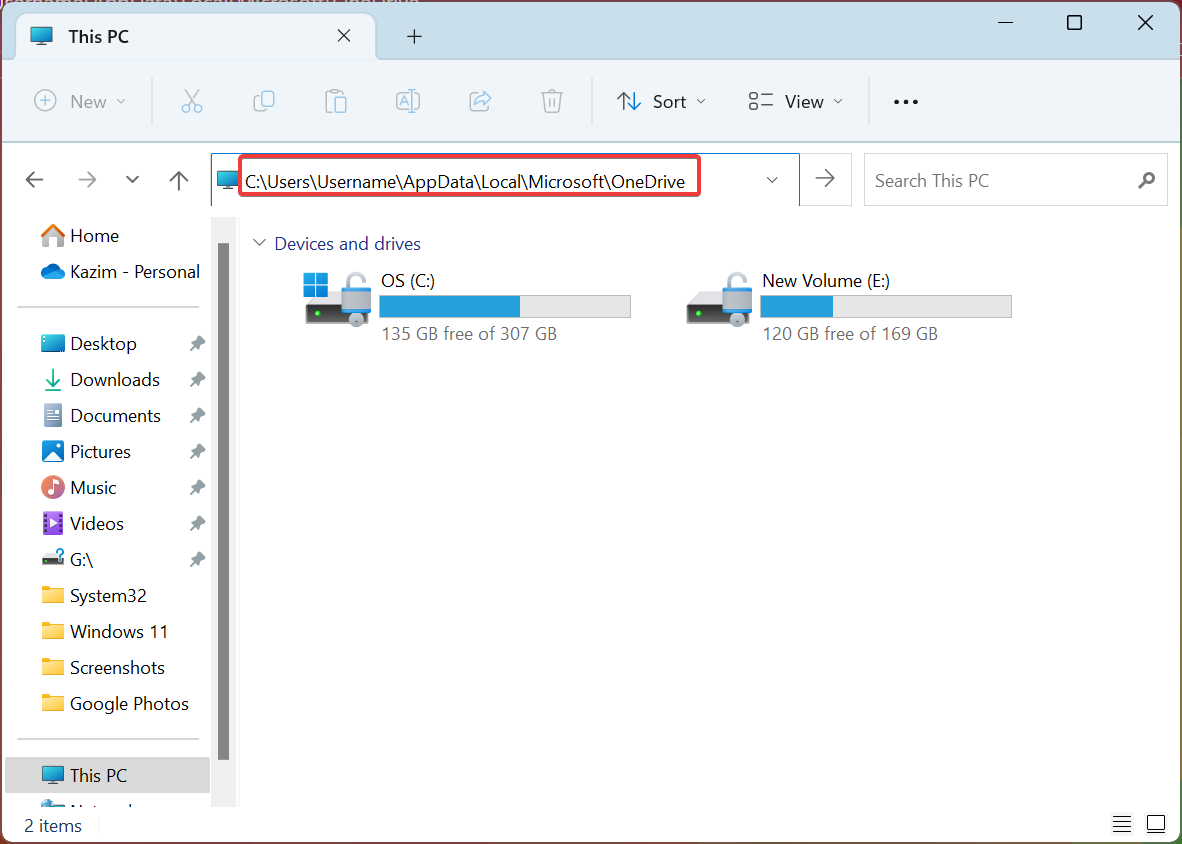Screen dimensions: 1182x844
Task: Open Pictures in the navigation pane
Action: [85, 451]
